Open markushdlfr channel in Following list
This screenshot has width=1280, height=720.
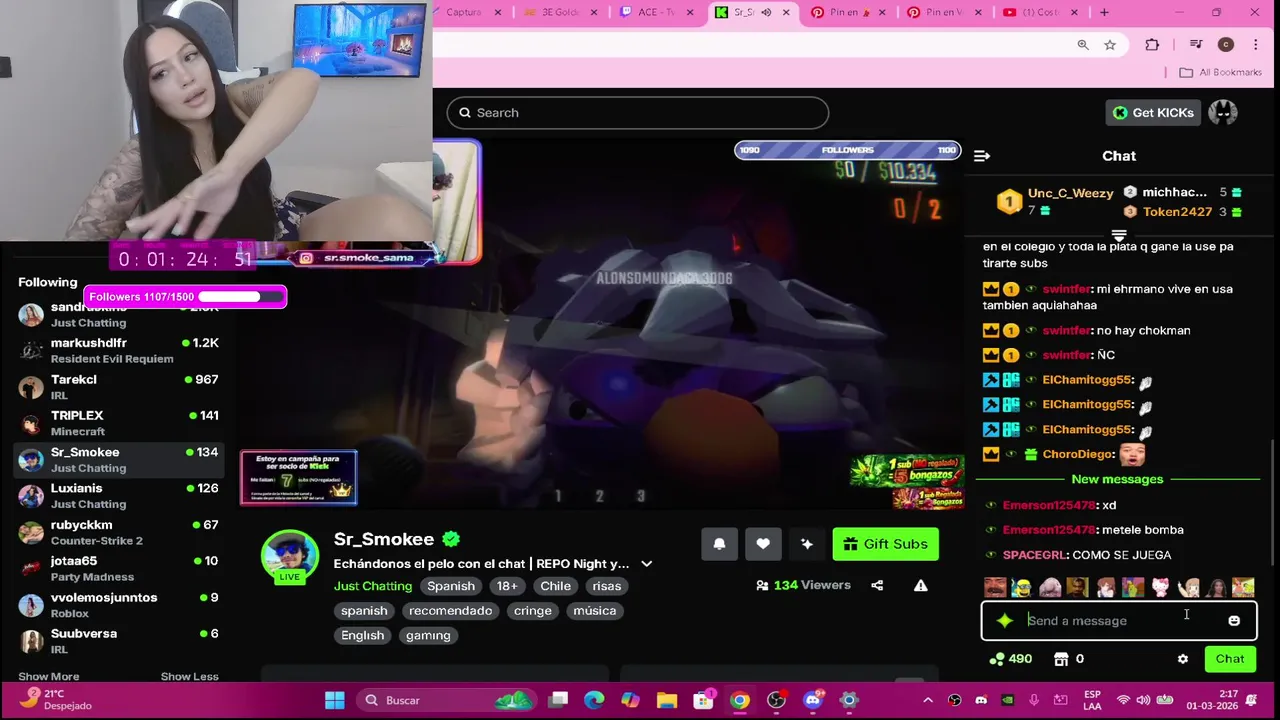pyautogui.click(x=118, y=350)
